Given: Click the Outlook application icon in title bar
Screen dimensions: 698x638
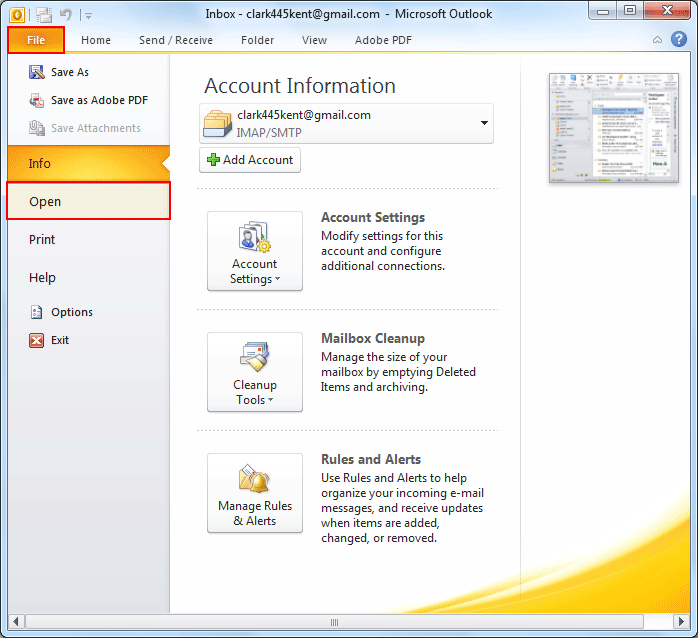Looking at the screenshot, I should 17,15.
